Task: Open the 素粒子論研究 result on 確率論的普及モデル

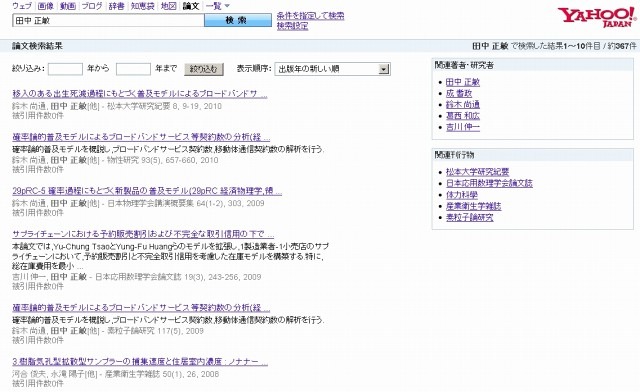Action: click(x=141, y=308)
